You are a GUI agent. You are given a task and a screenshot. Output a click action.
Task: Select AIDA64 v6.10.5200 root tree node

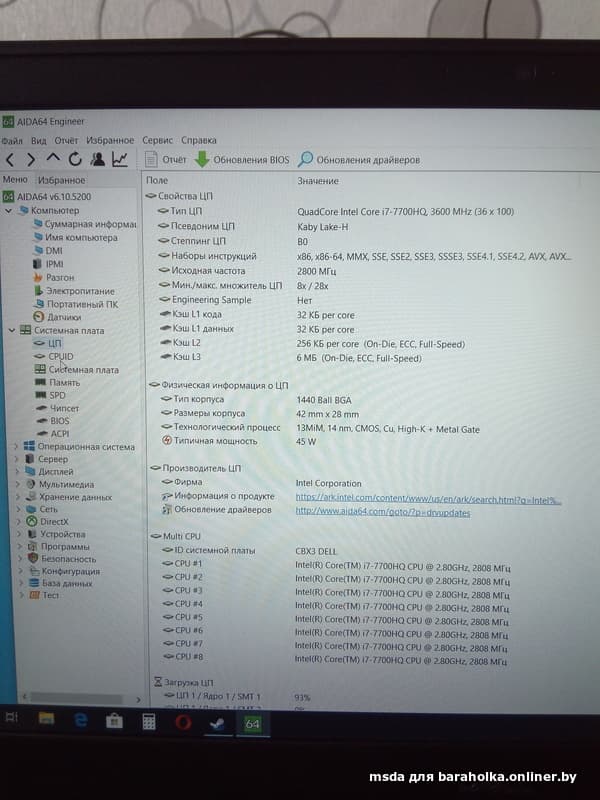pos(47,196)
